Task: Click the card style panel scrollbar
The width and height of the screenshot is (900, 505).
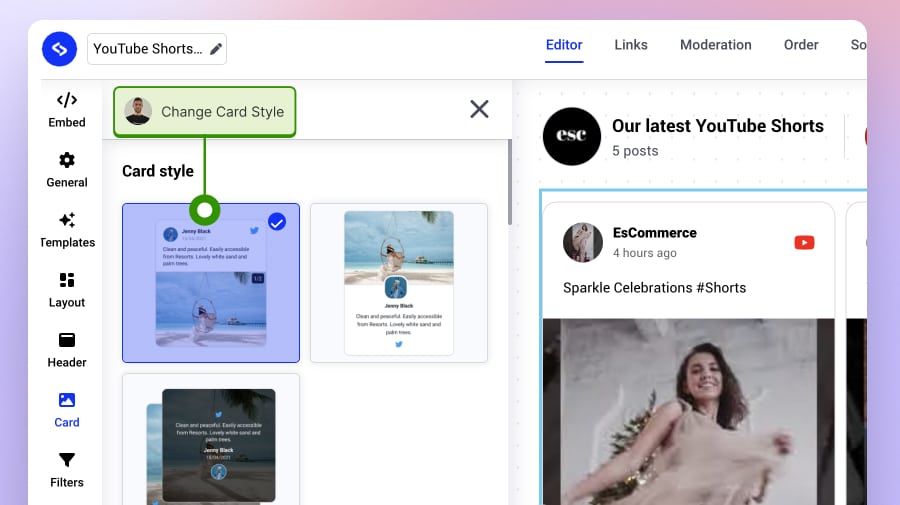Action: click(509, 182)
